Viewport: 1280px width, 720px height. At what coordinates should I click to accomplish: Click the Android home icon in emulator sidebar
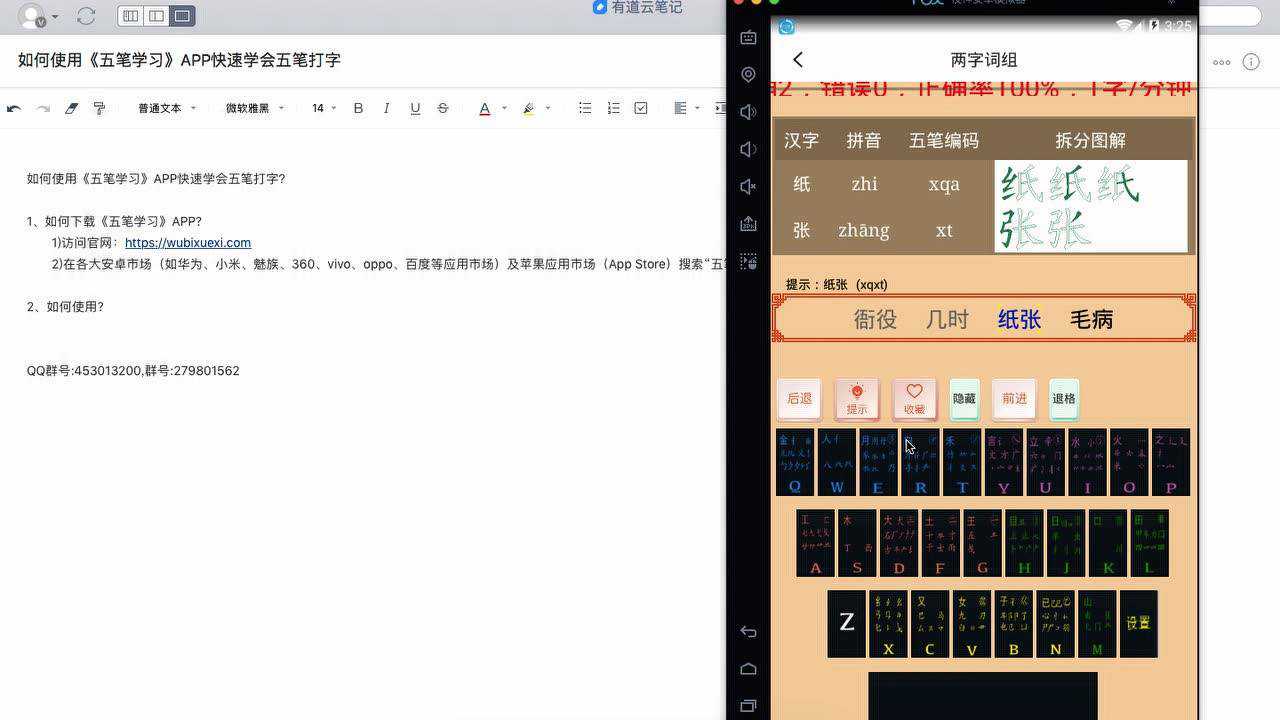[x=748, y=669]
